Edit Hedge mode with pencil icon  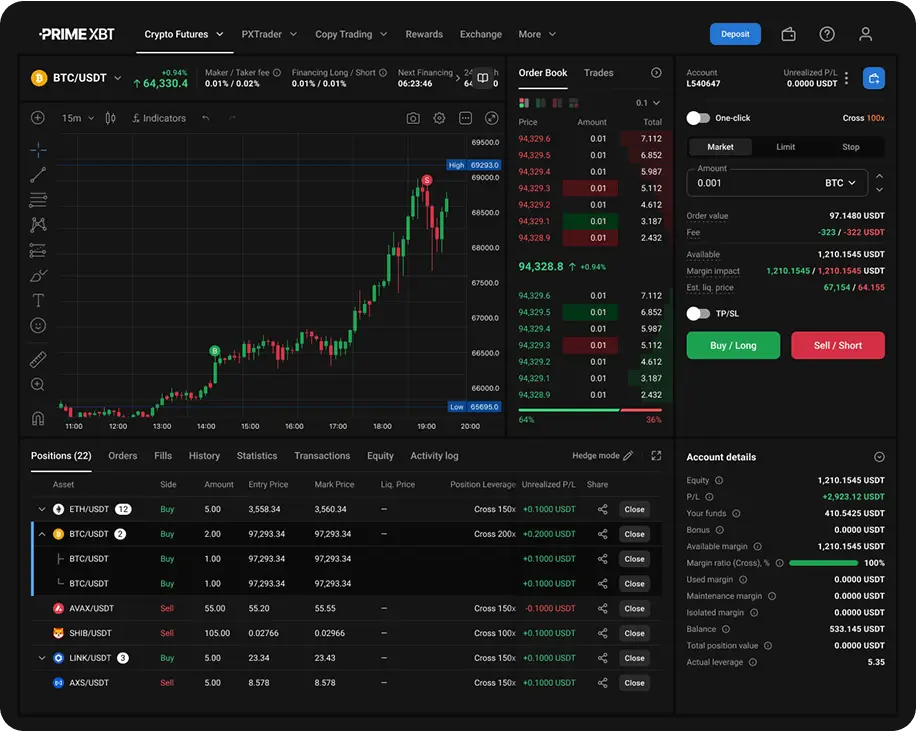pos(628,456)
